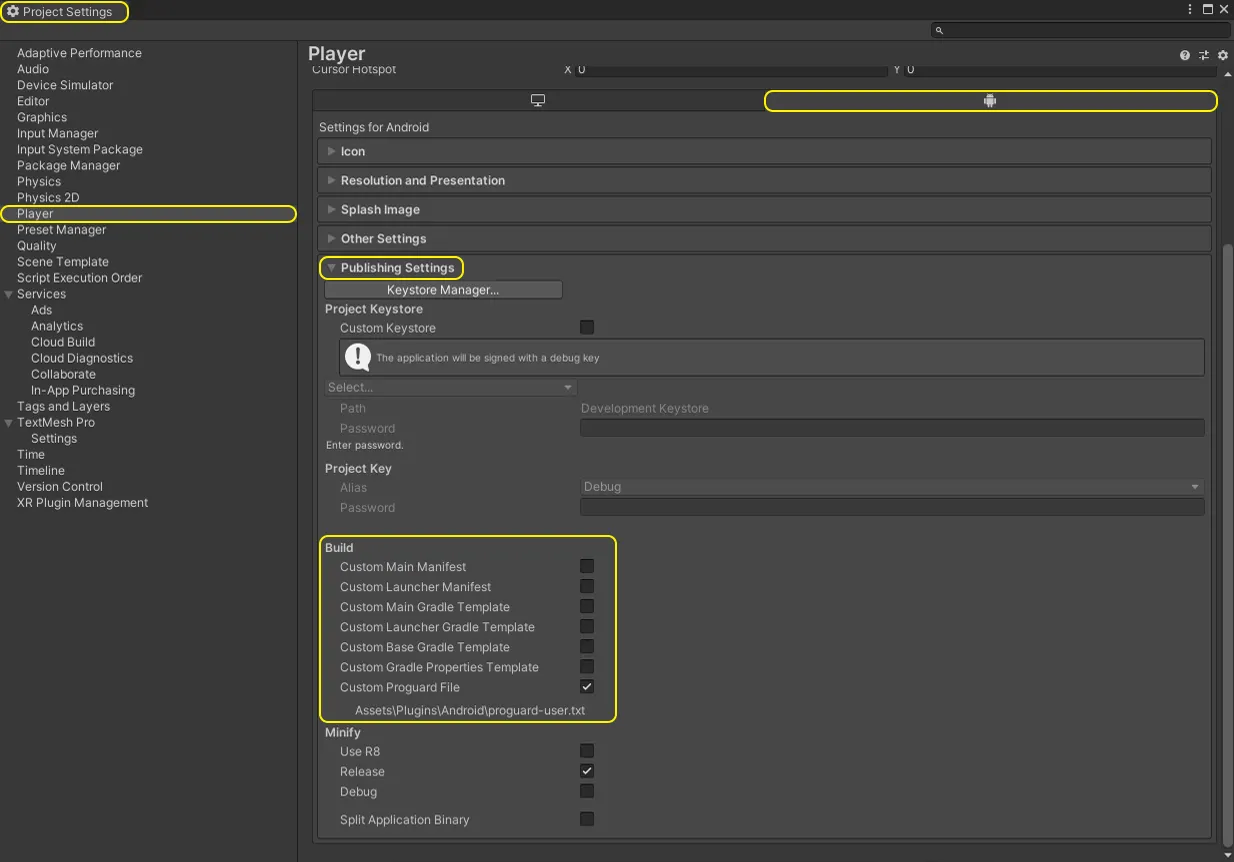
Task: Collapse the Services tree group
Action: pos(9,294)
